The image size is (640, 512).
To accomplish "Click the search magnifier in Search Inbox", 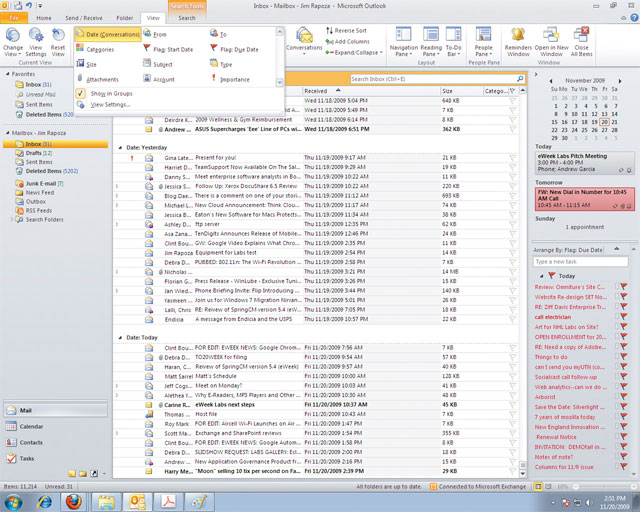I will 520,79.
